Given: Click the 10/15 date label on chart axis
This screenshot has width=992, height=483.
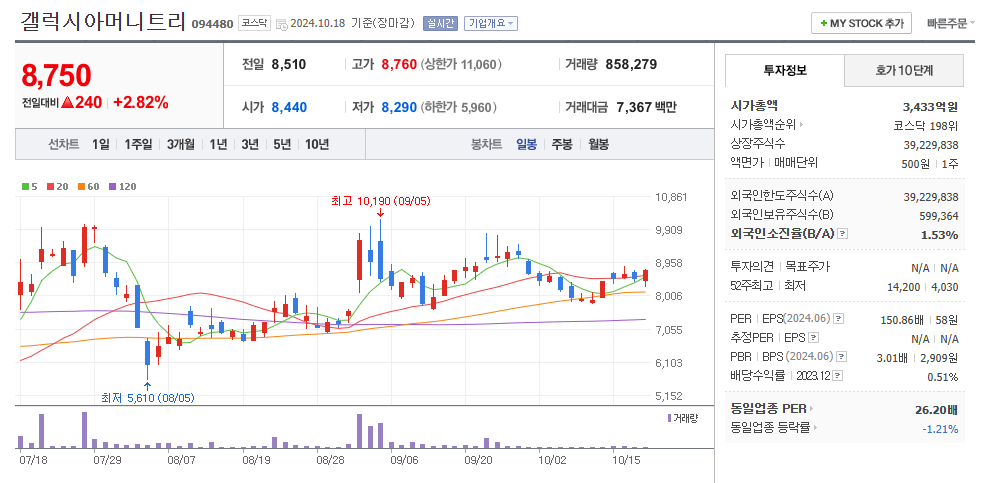Looking at the screenshot, I should (x=626, y=460).
